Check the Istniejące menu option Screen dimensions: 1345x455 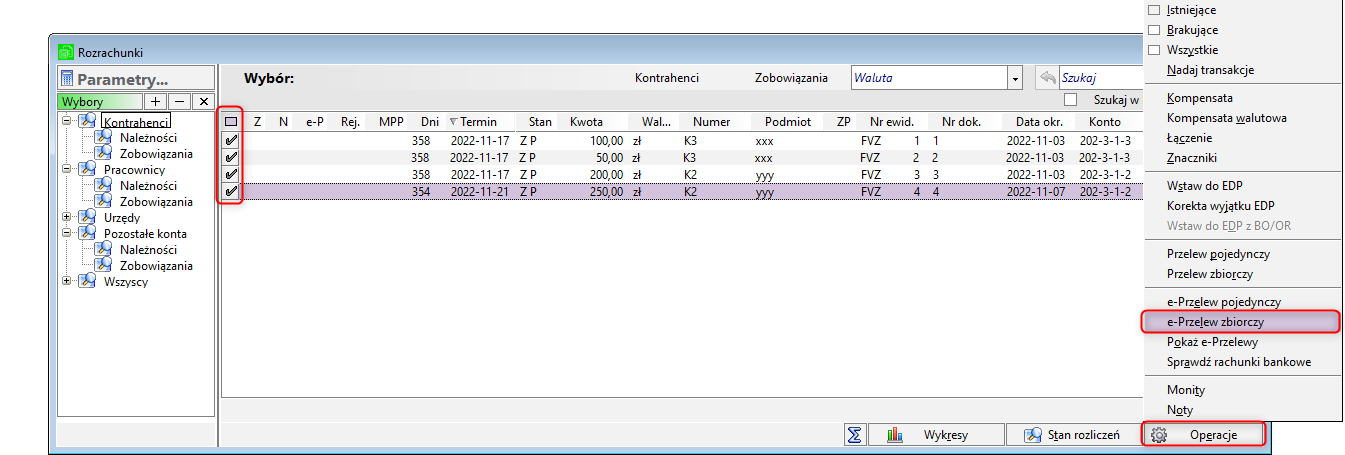(x=1155, y=10)
